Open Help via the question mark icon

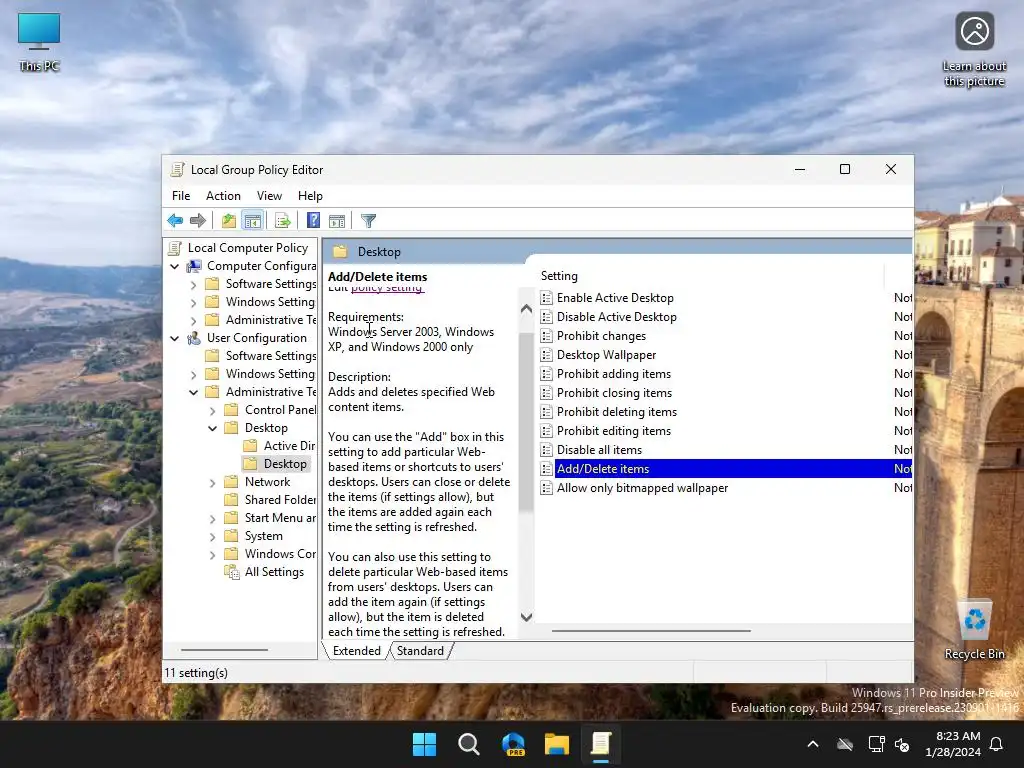click(x=313, y=221)
